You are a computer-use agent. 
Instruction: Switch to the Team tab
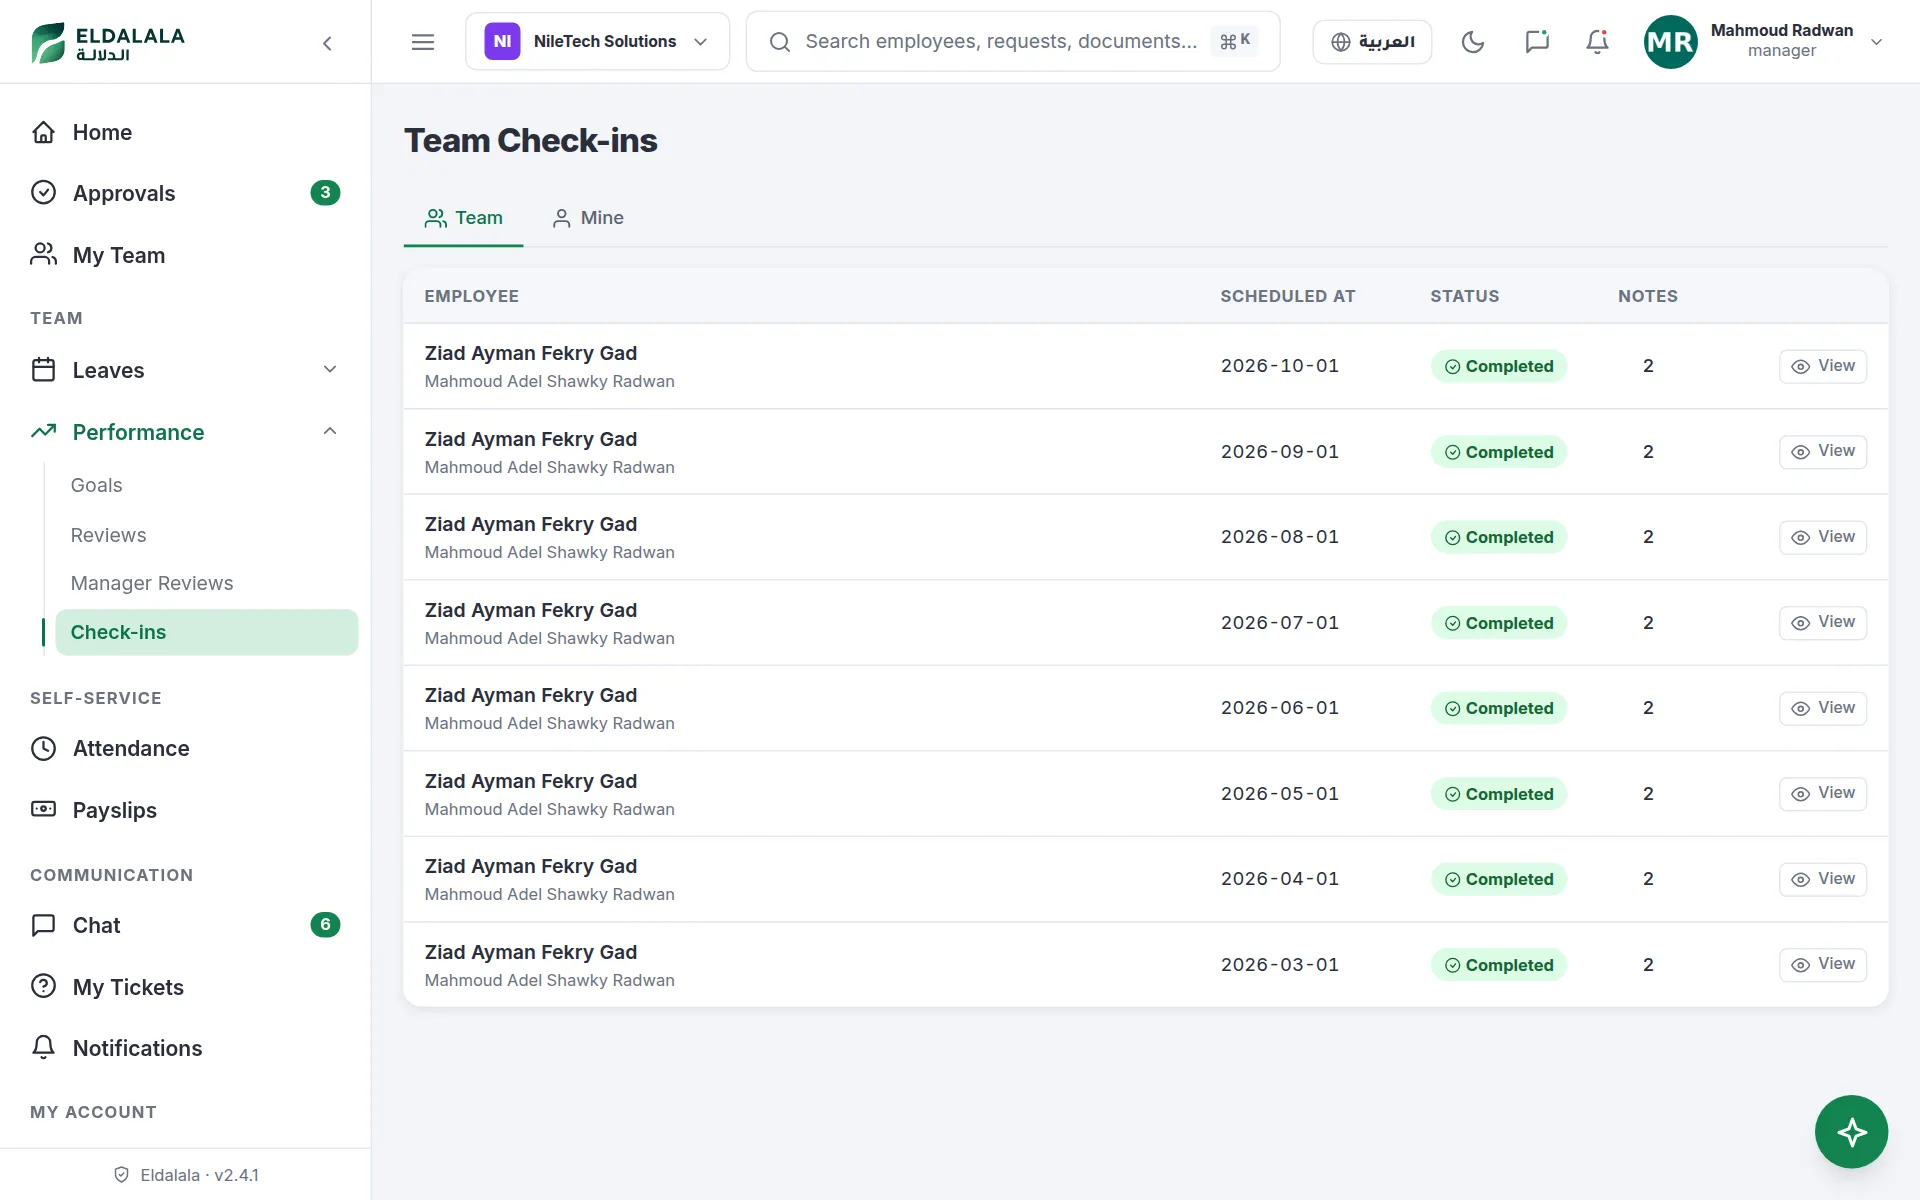tap(463, 218)
